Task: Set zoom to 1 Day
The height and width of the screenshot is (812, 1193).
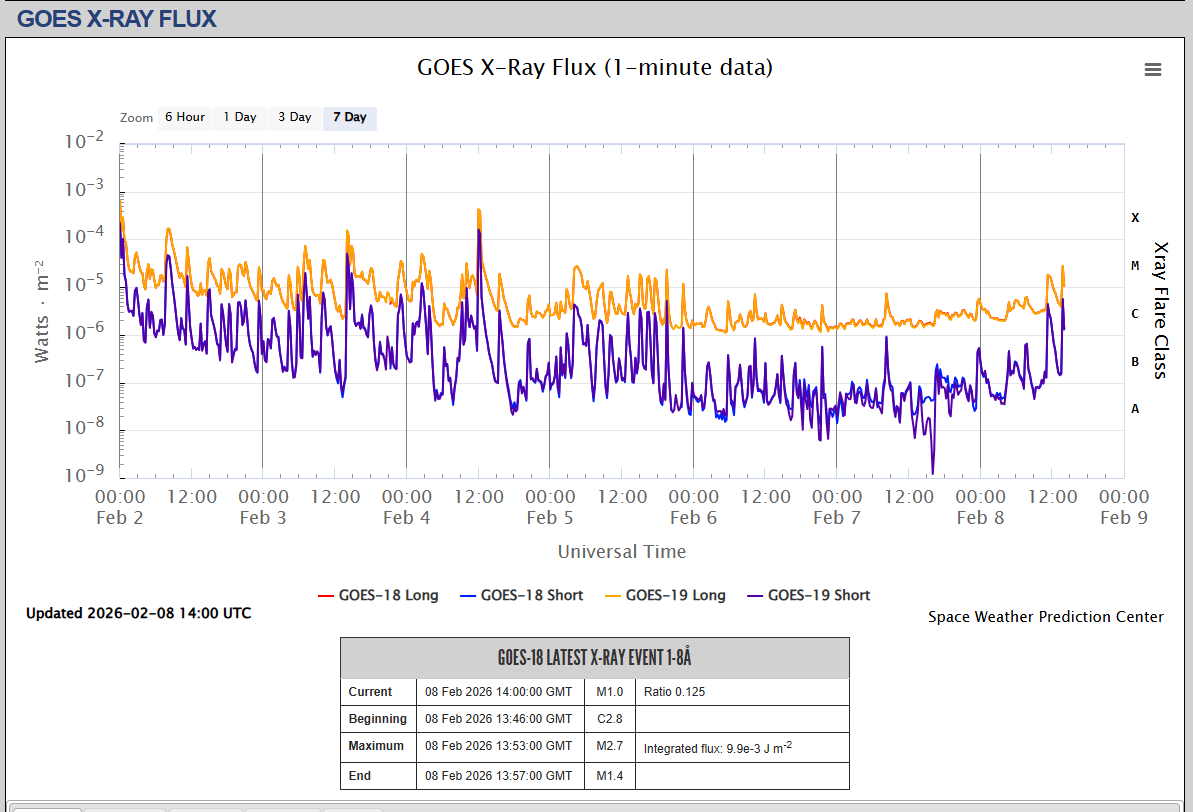Action: (240, 117)
